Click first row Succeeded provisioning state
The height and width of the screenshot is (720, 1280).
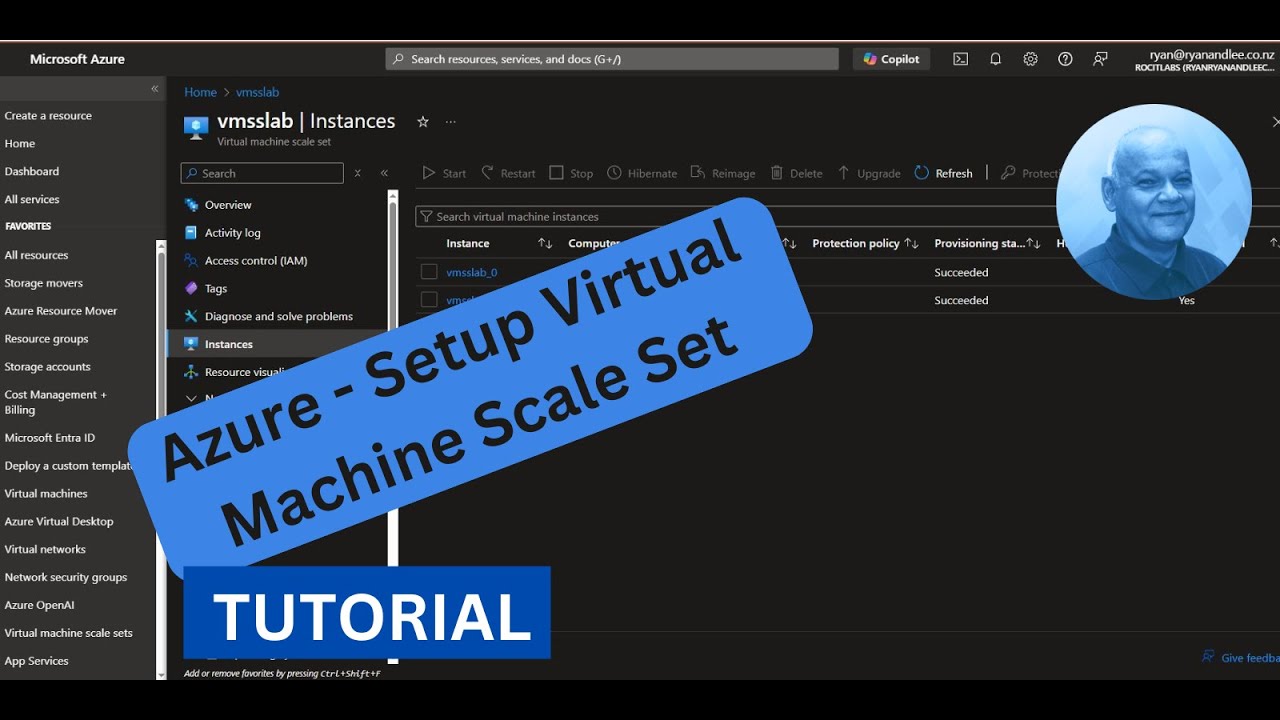tap(961, 272)
